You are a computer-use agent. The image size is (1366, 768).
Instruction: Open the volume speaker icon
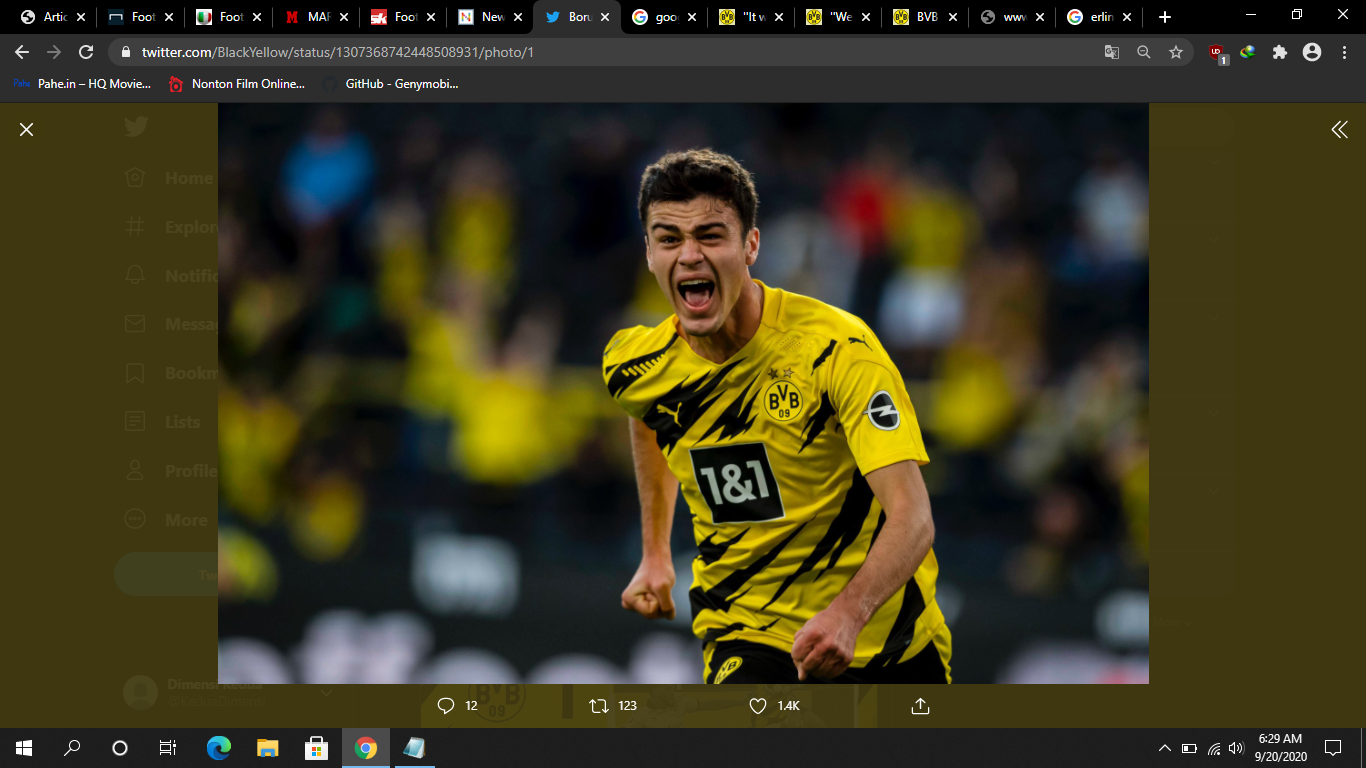[1236, 747]
